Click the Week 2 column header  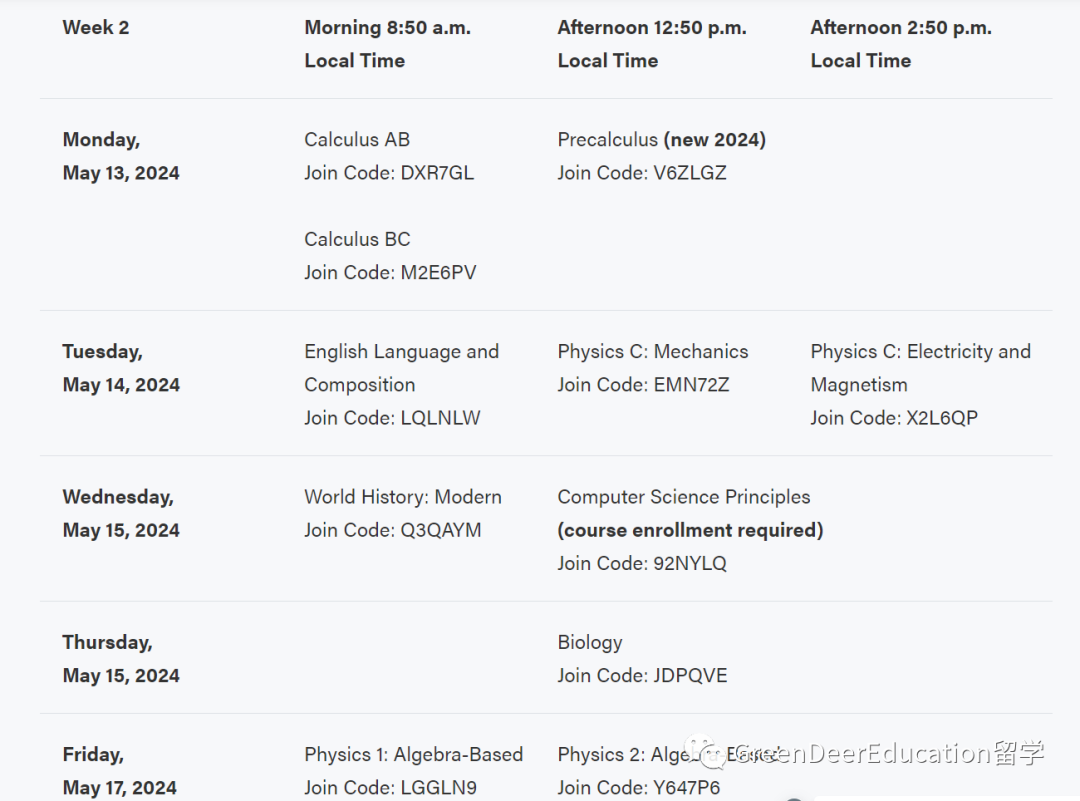[96, 28]
